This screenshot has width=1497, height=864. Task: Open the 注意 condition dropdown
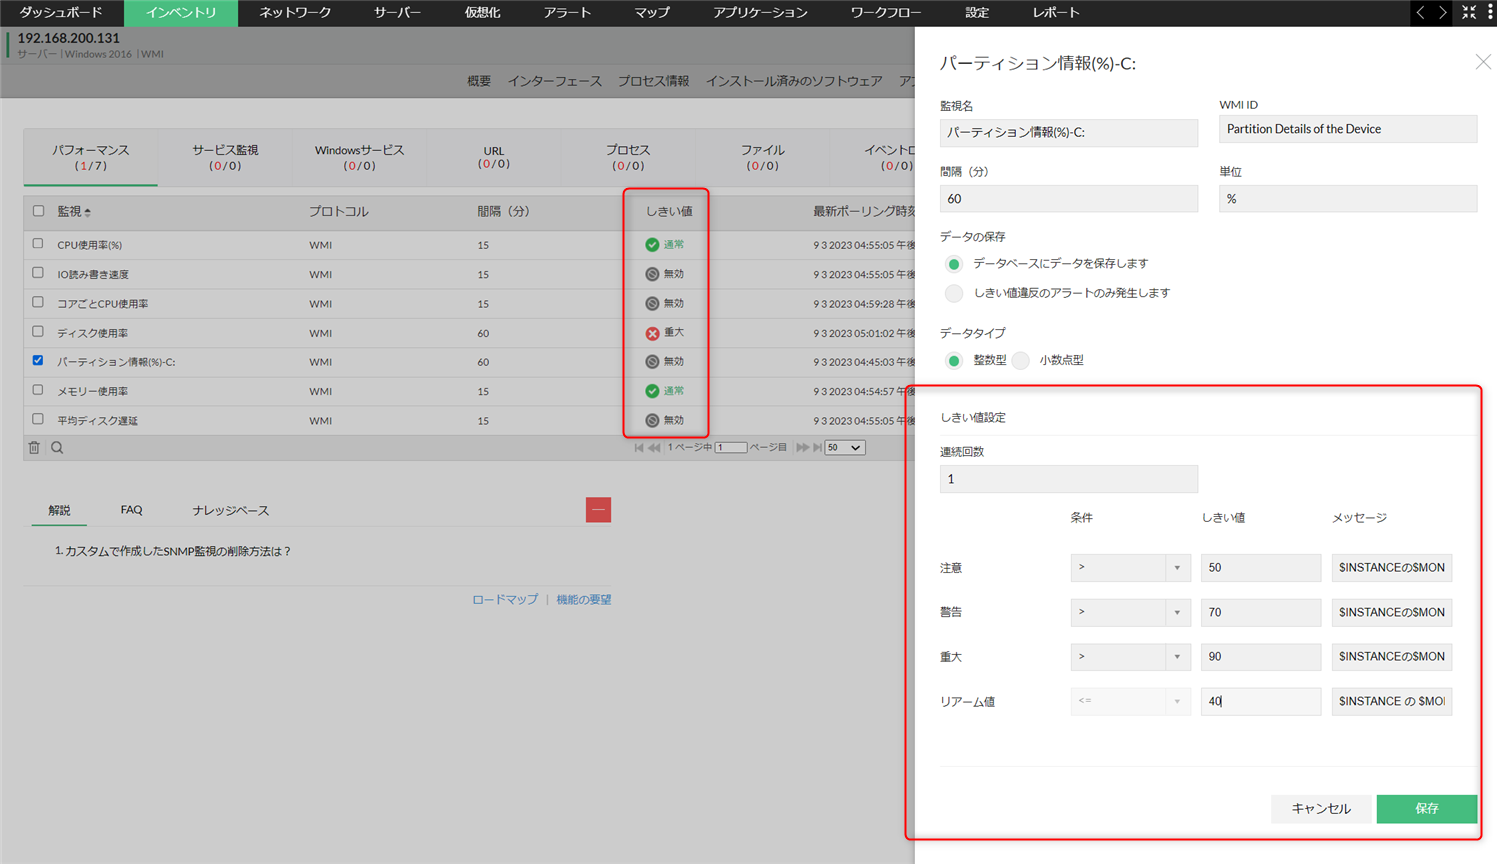(x=1130, y=568)
